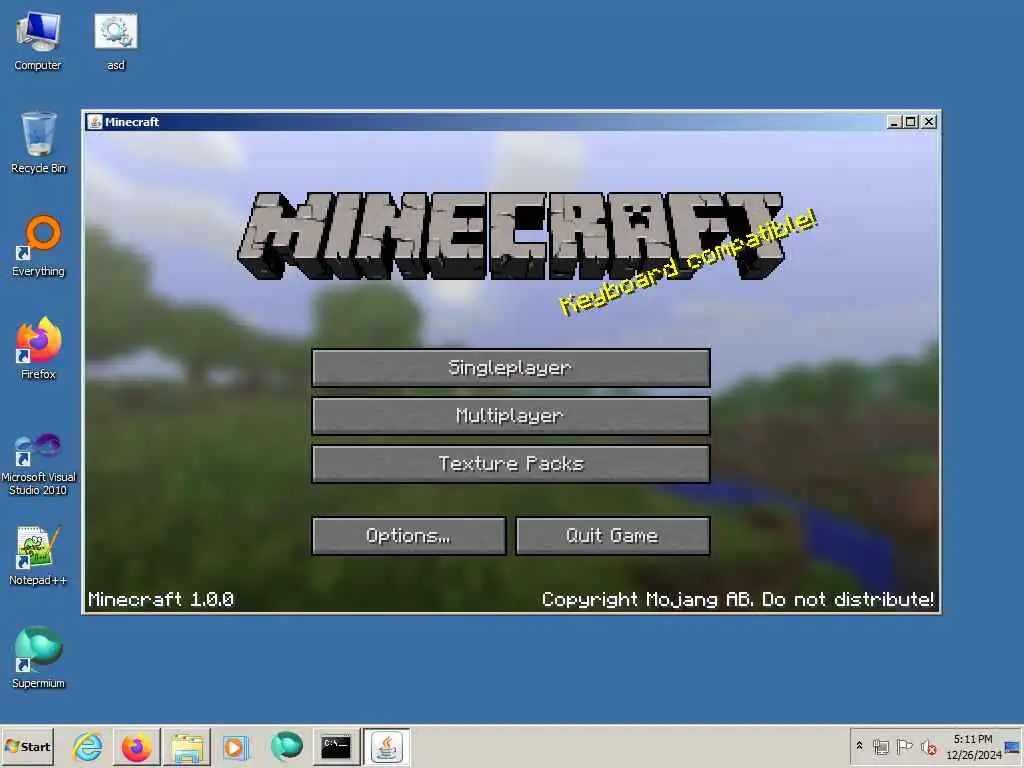The height and width of the screenshot is (768, 1024).
Task: Click the Java icon in Minecraft title bar
Action: (x=95, y=121)
